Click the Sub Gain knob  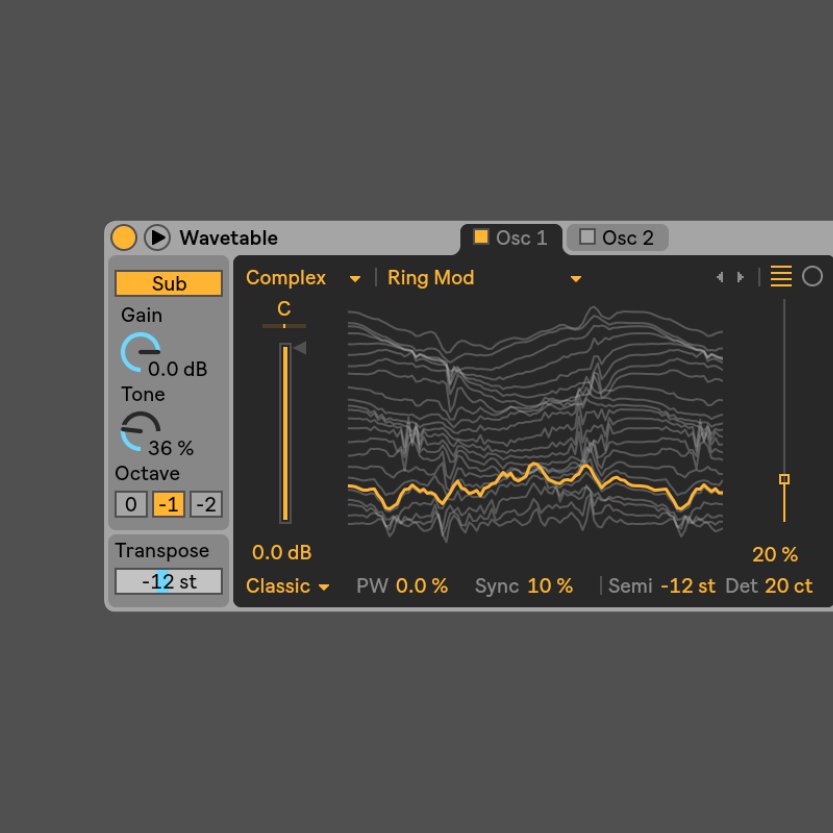pos(140,352)
